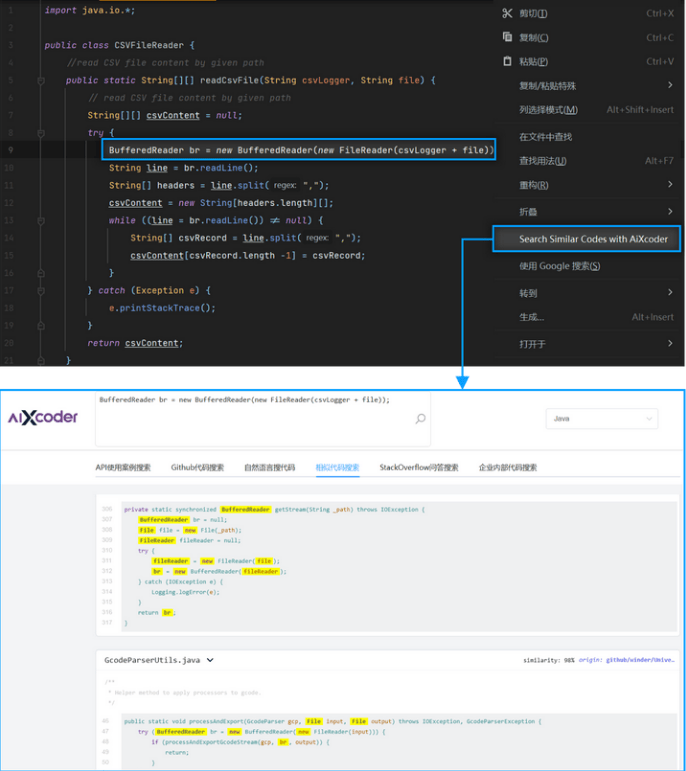
Task: Click the clipboard Paste icon in context menu
Action: (x=507, y=61)
